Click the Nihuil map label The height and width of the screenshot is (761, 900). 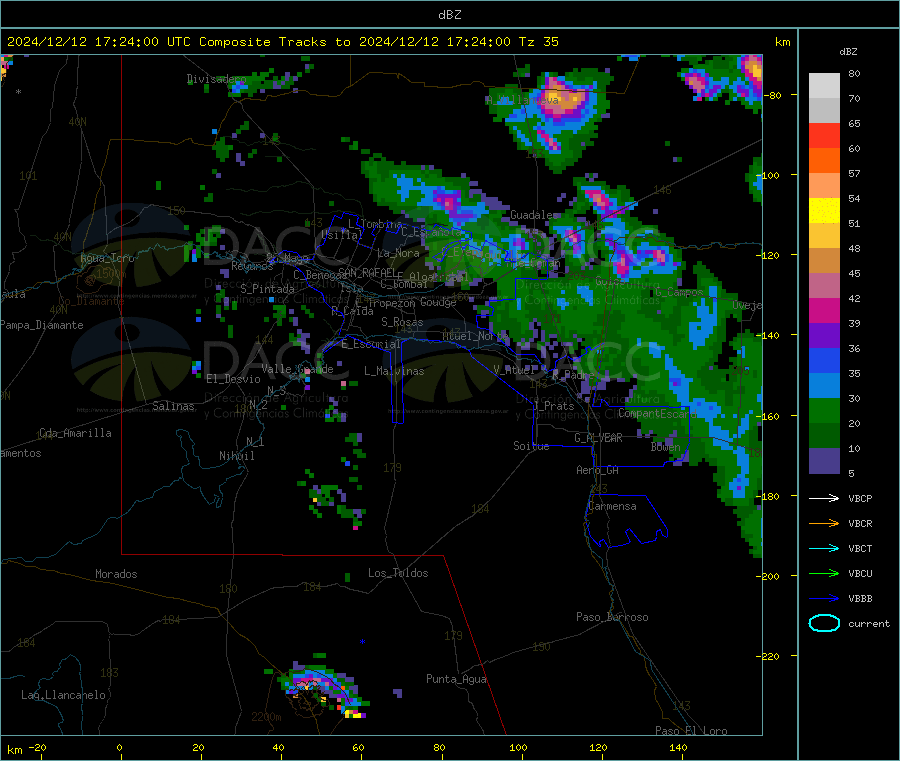[x=236, y=456]
